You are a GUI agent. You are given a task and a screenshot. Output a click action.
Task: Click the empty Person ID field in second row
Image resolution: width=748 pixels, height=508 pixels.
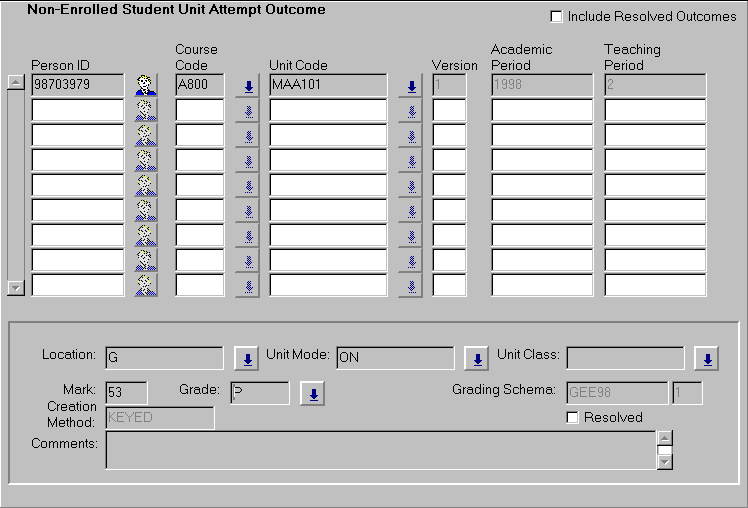78,111
